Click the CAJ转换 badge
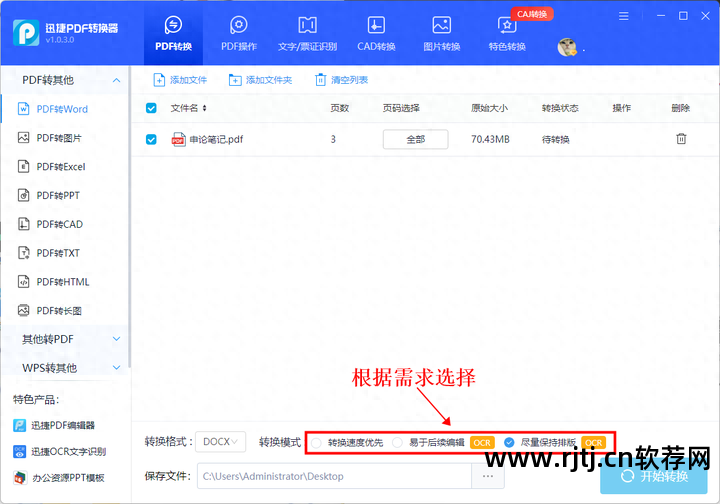720x504 pixels. pos(532,14)
